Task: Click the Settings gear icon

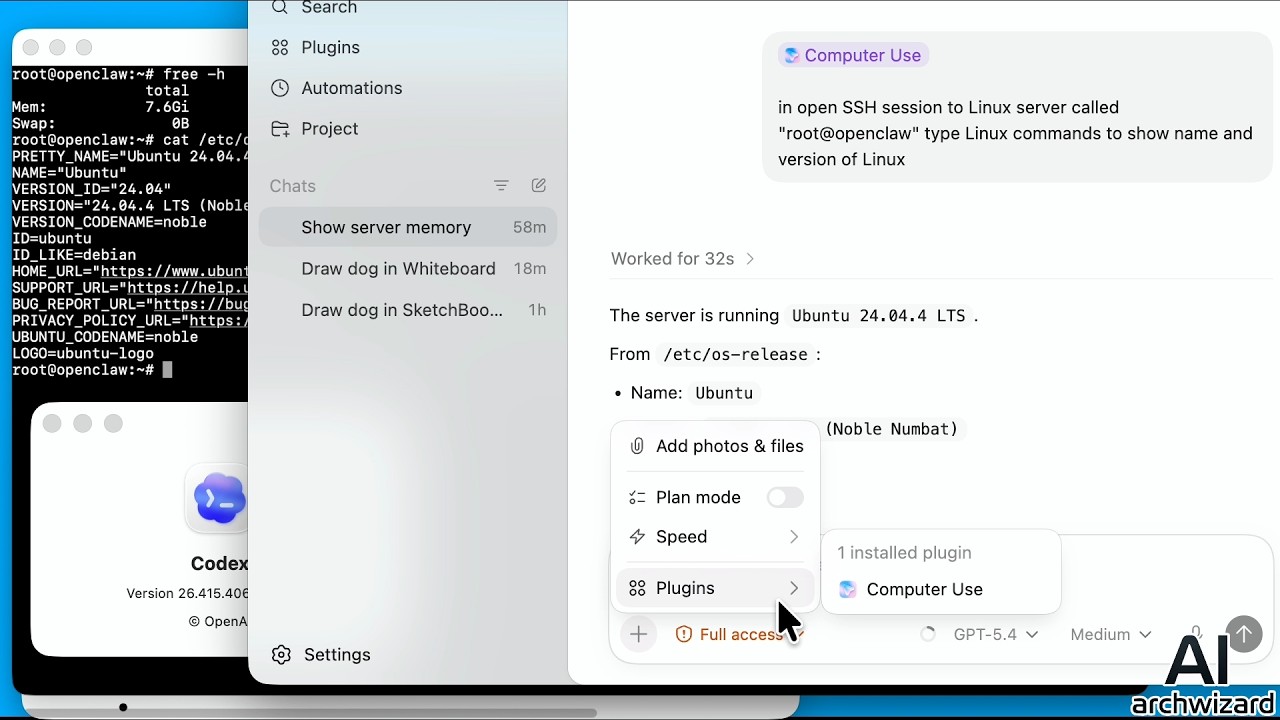Action: click(x=281, y=654)
